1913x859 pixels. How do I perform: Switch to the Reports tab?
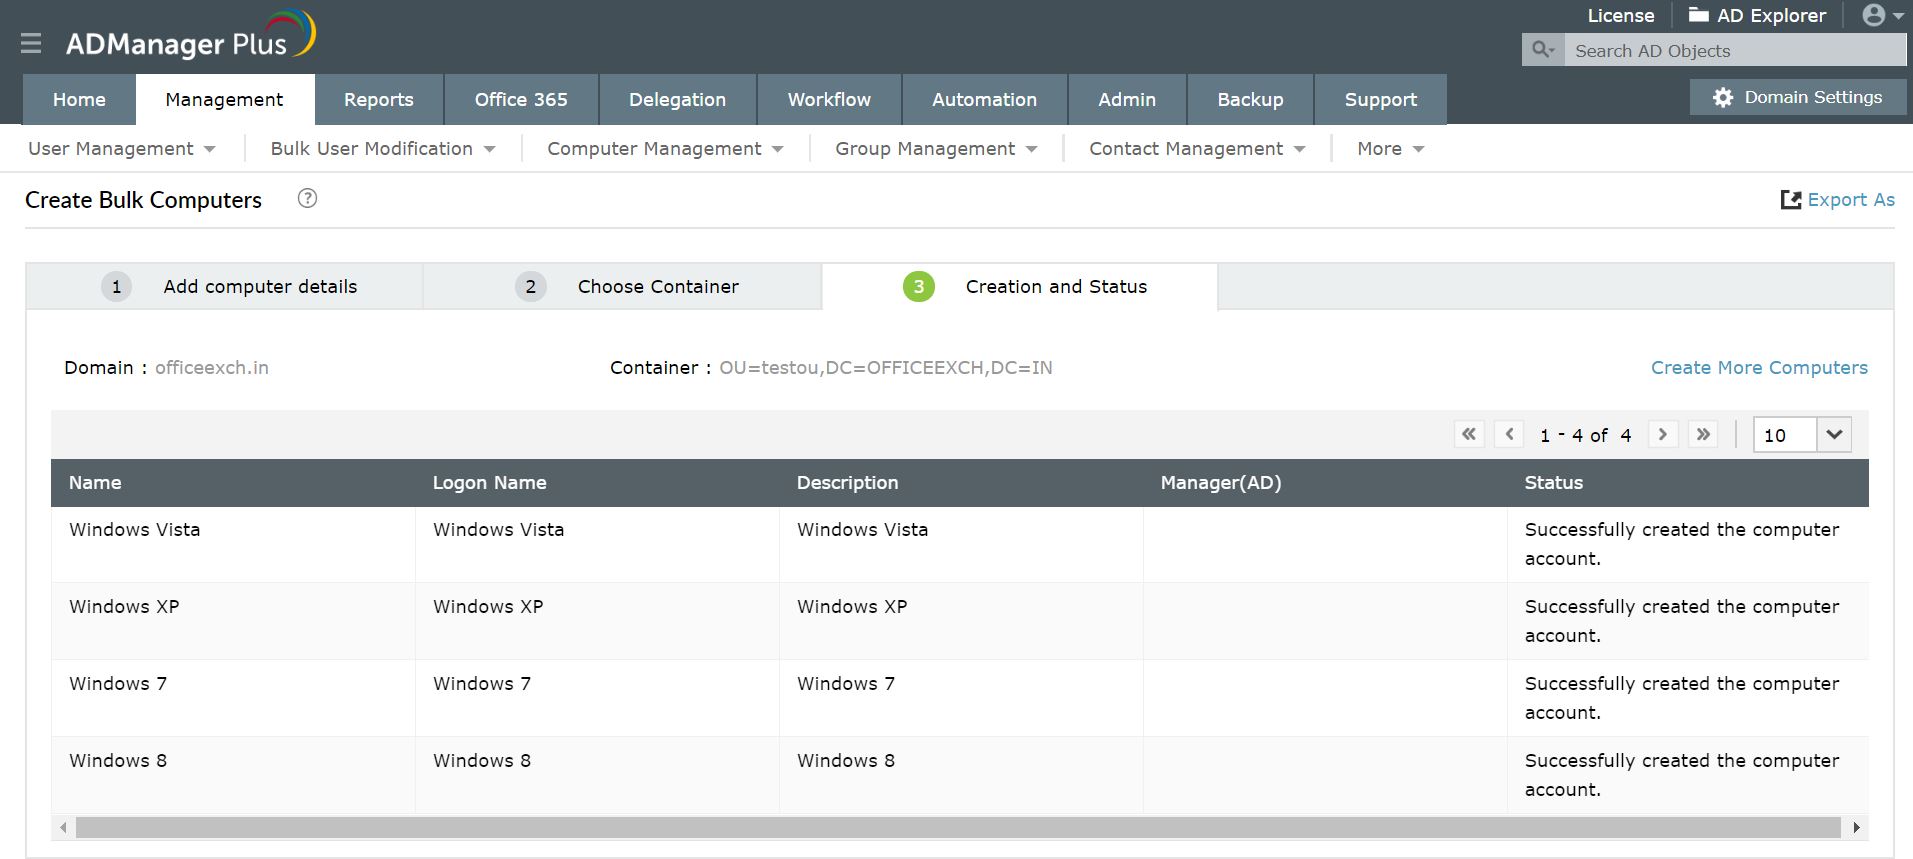pos(378,100)
